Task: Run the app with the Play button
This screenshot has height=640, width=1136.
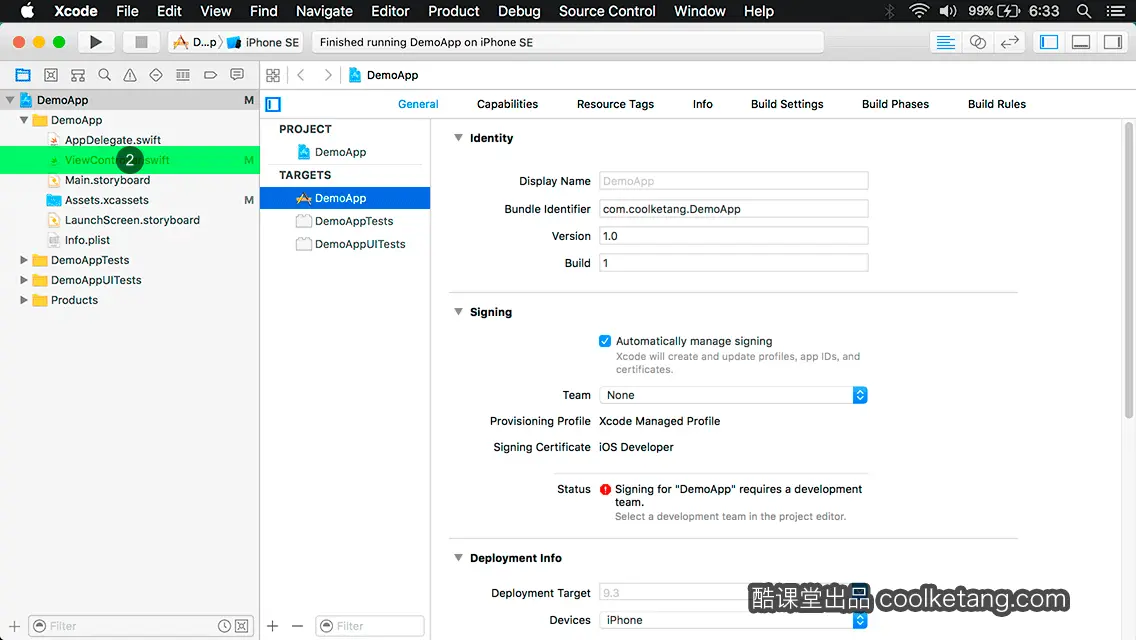Action: tap(95, 42)
